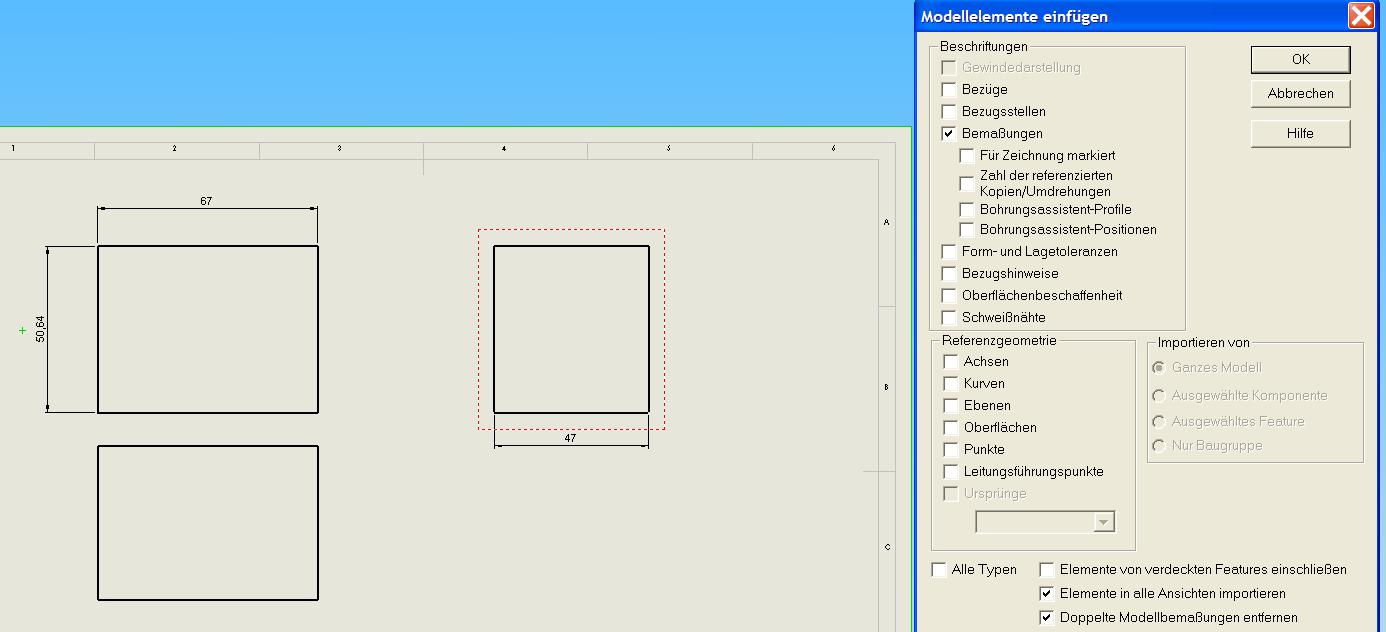The height and width of the screenshot is (632, 1386).
Task: Tick the Punkte checkbox
Action: point(951,450)
